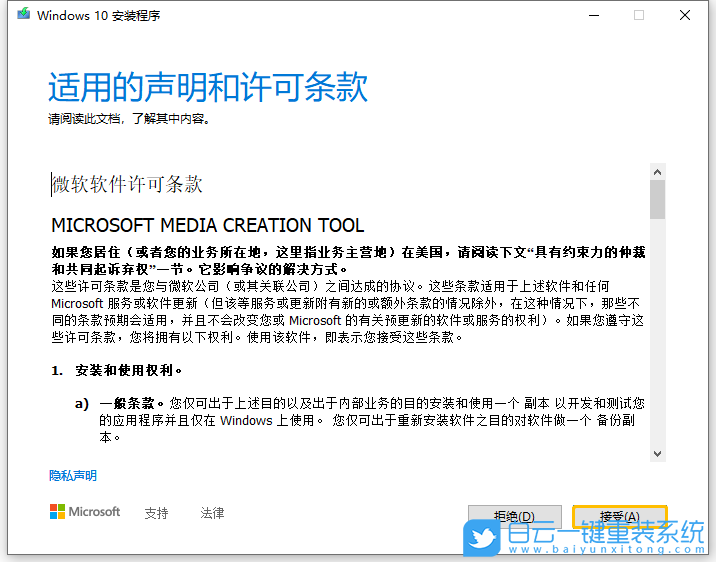
Task: Click the 拒绝(D) button
Action: 514,516
